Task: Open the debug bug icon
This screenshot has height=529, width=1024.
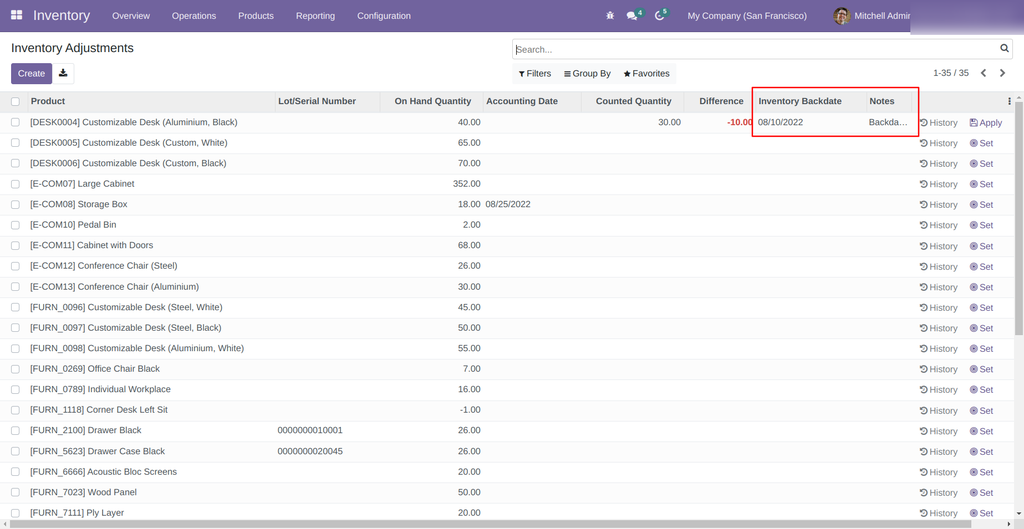Action: tap(610, 16)
